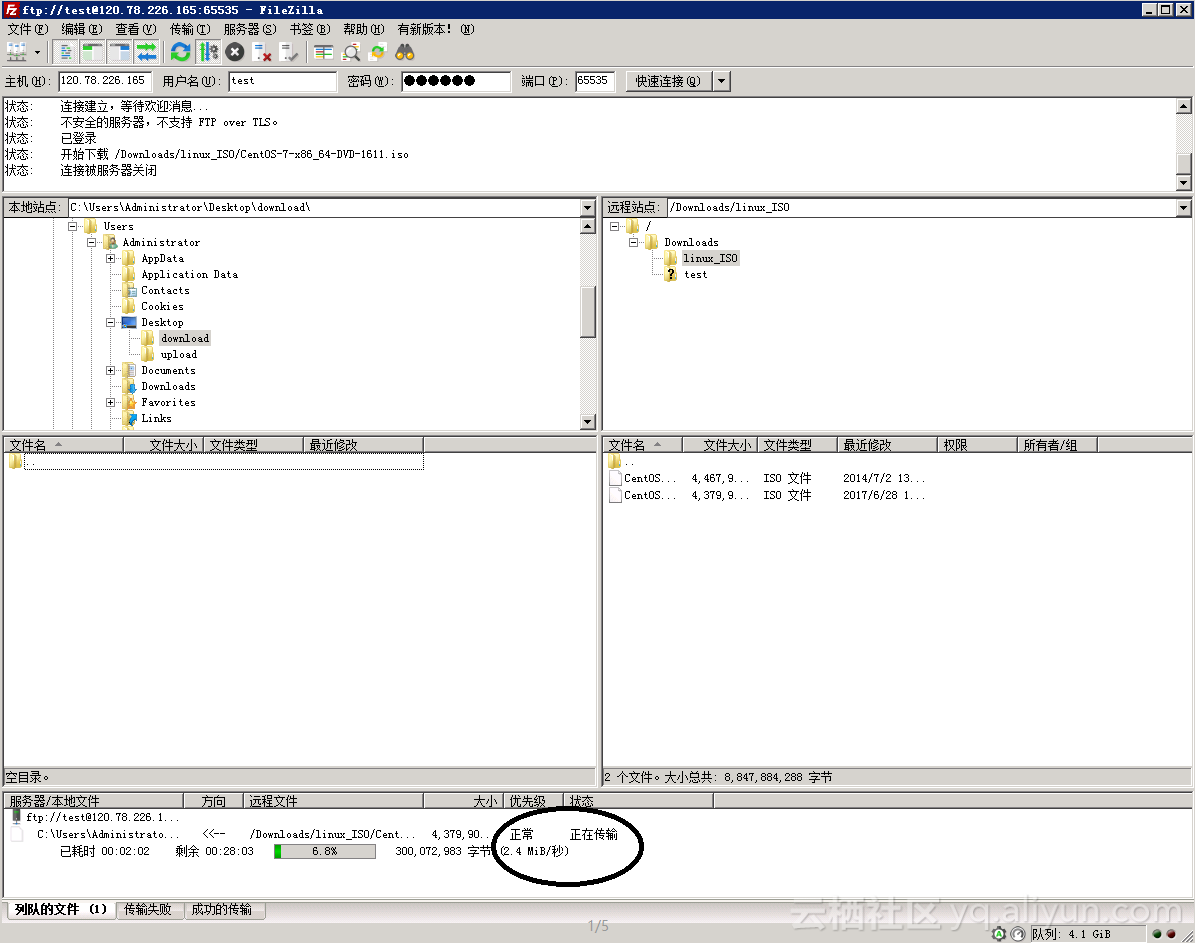This screenshot has width=1195, height=943.
Task: Toggle directory comparison
Action: [351, 52]
